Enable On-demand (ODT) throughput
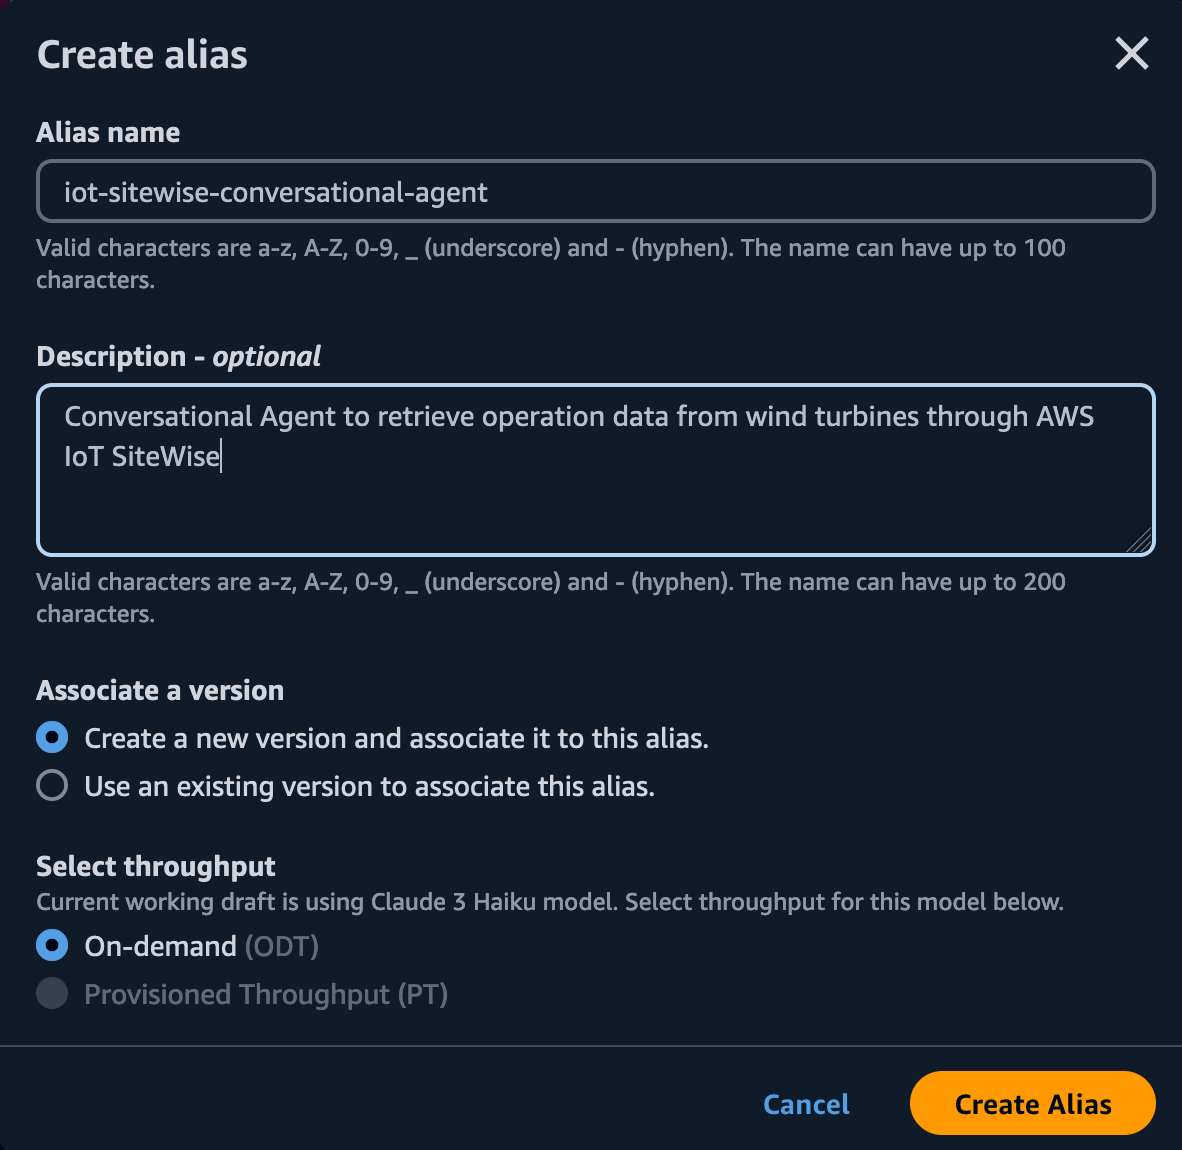 pos(51,944)
